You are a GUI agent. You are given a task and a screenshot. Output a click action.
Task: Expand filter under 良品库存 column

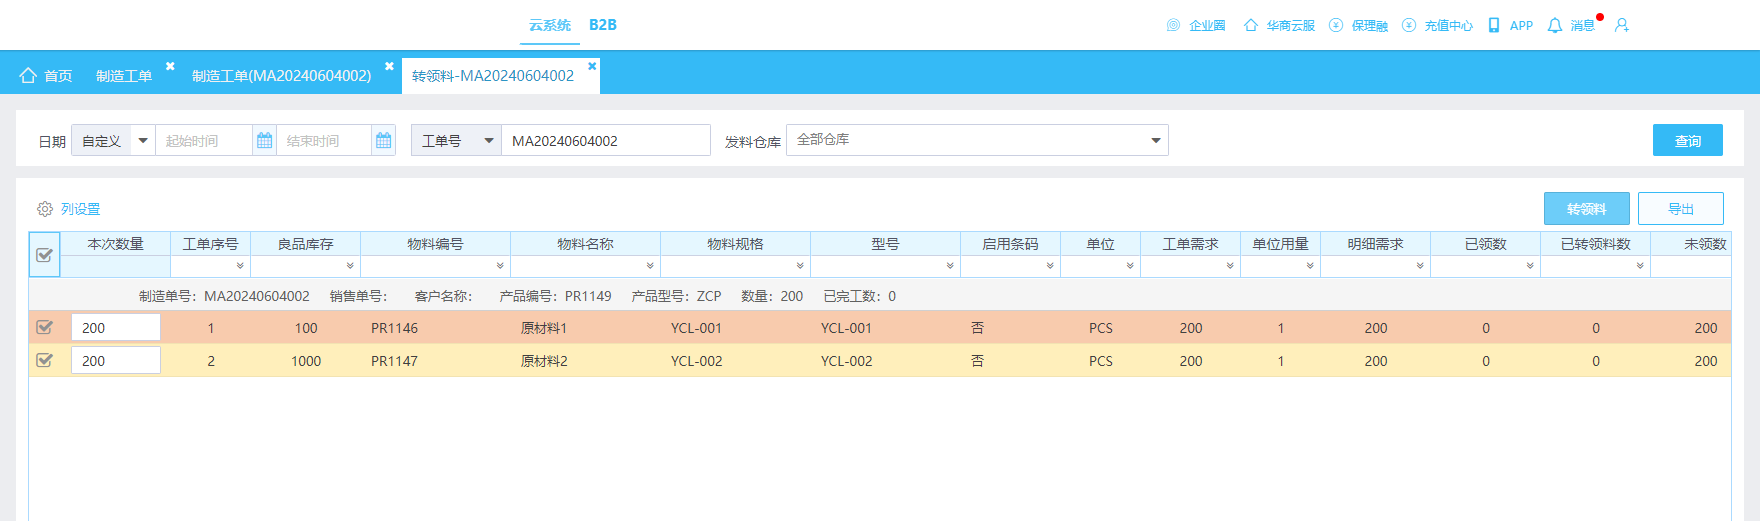(350, 266)
